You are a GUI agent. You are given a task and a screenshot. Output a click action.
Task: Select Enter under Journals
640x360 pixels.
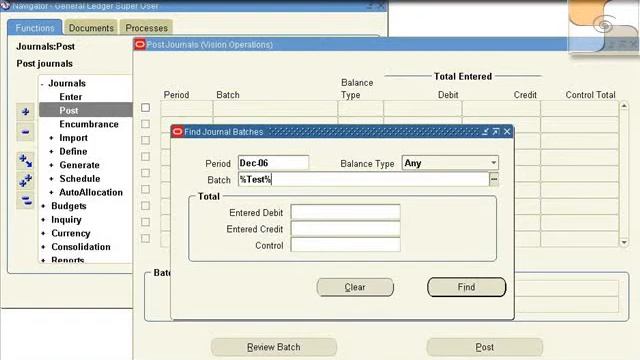tap(71, 97)
